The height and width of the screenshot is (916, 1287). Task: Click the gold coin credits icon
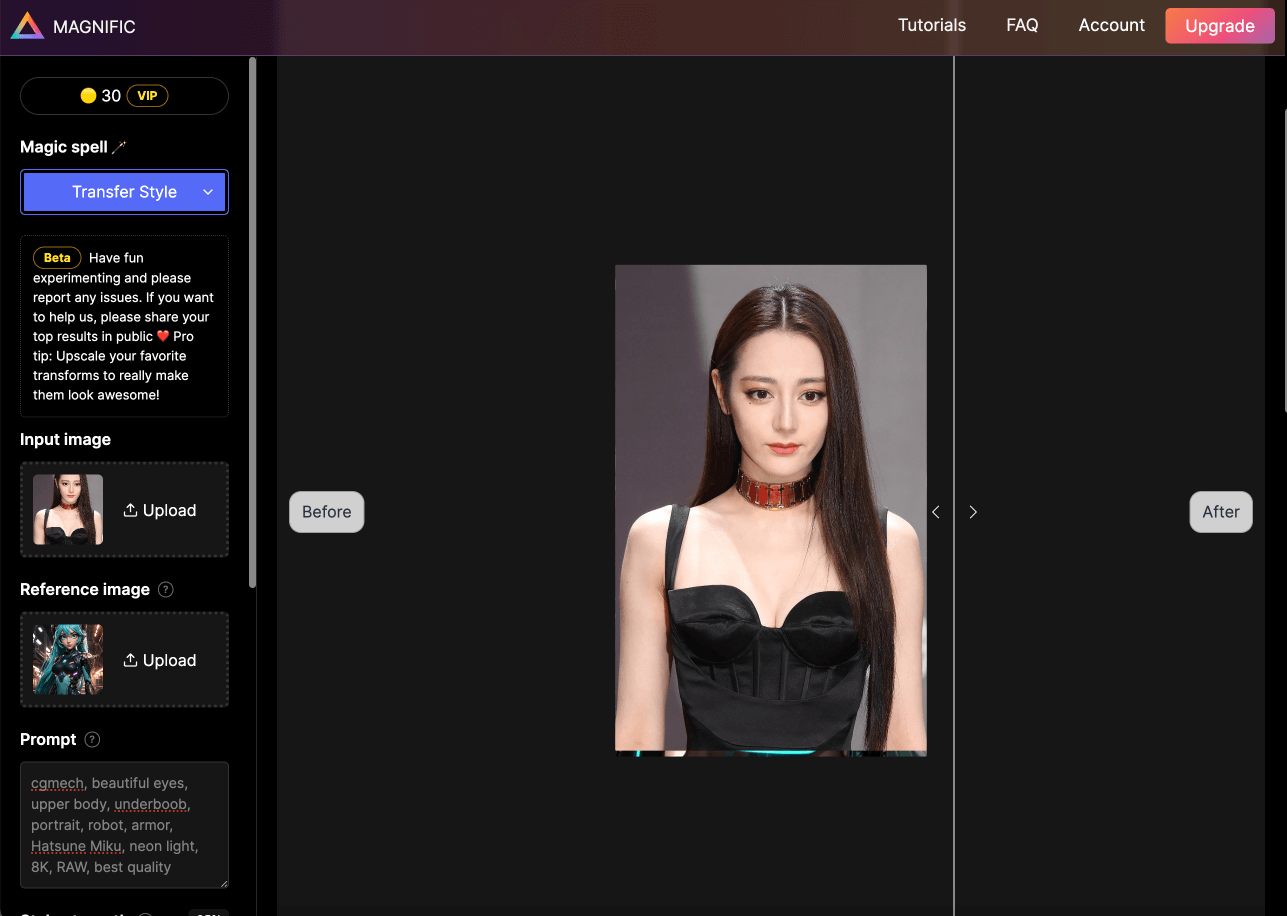(88, 96)
